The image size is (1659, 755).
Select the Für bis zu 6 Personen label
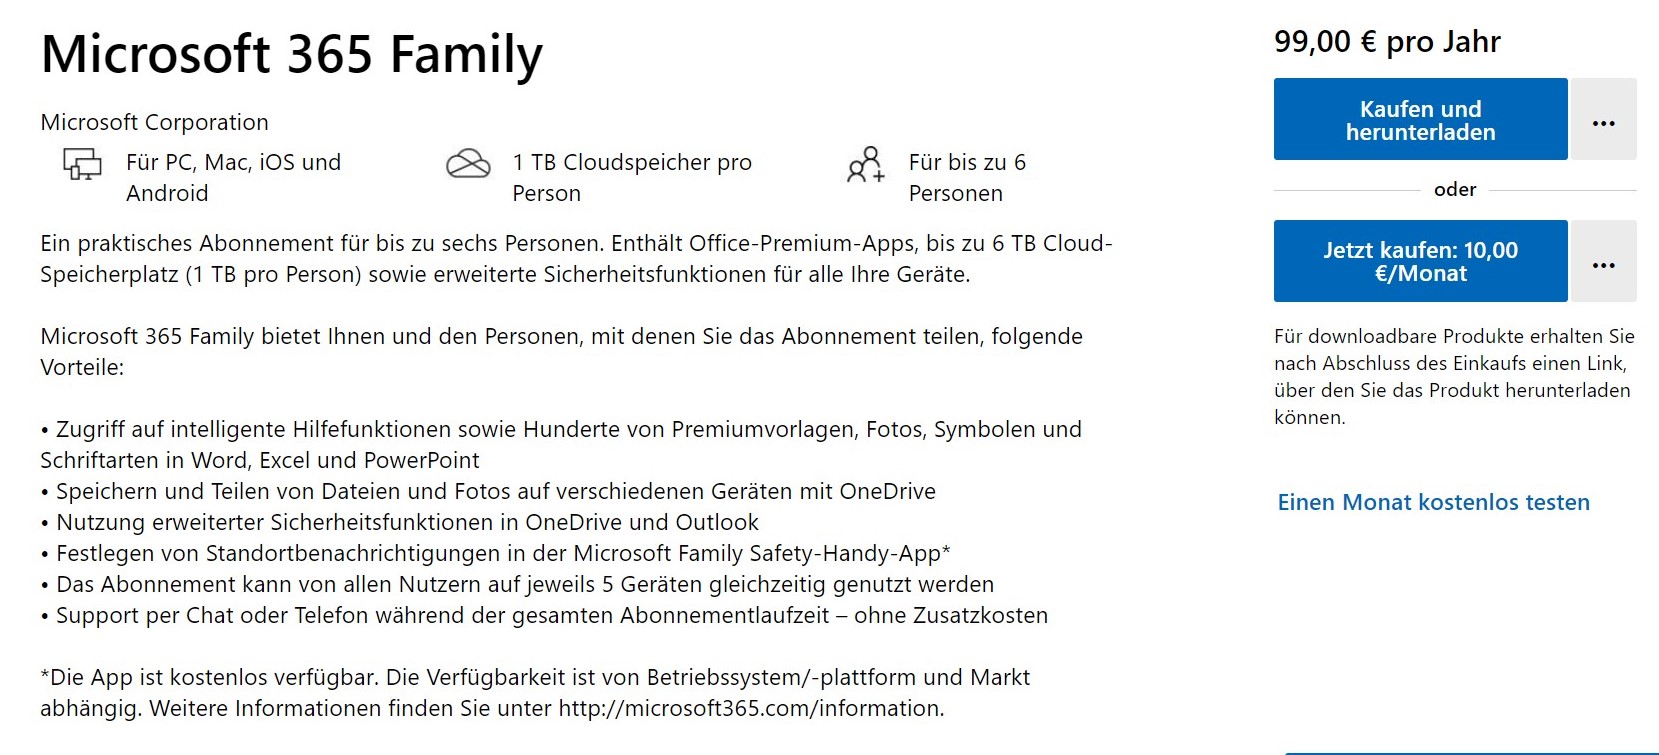[967, 177]
